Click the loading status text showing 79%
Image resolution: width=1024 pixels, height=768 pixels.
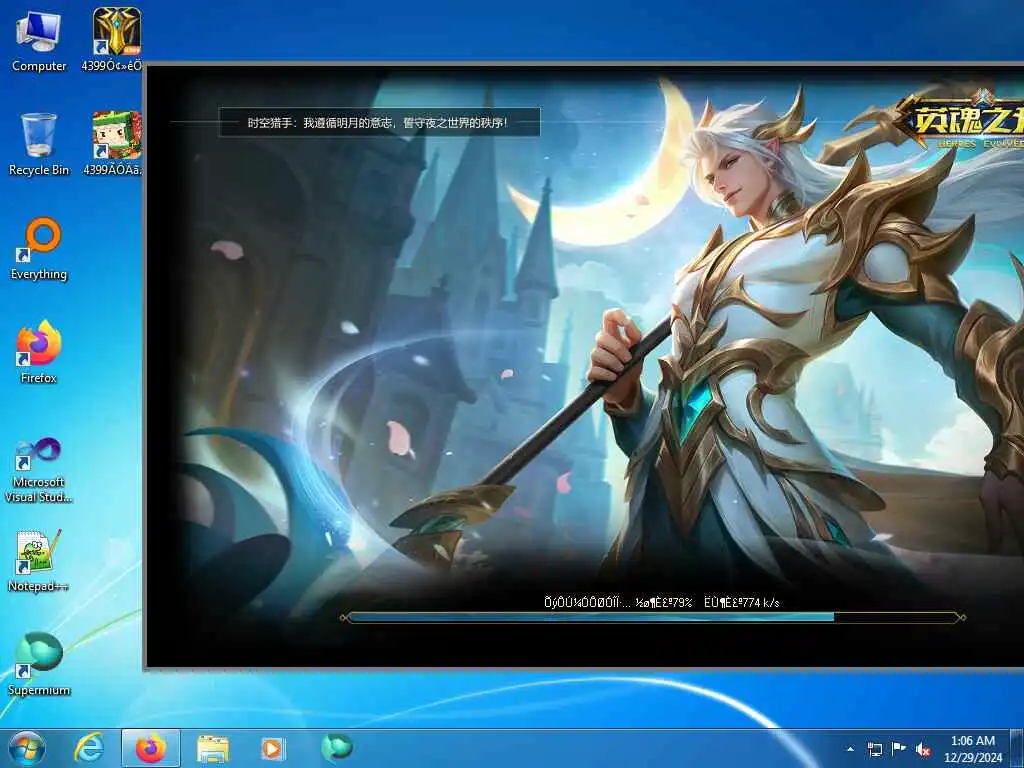662,602
